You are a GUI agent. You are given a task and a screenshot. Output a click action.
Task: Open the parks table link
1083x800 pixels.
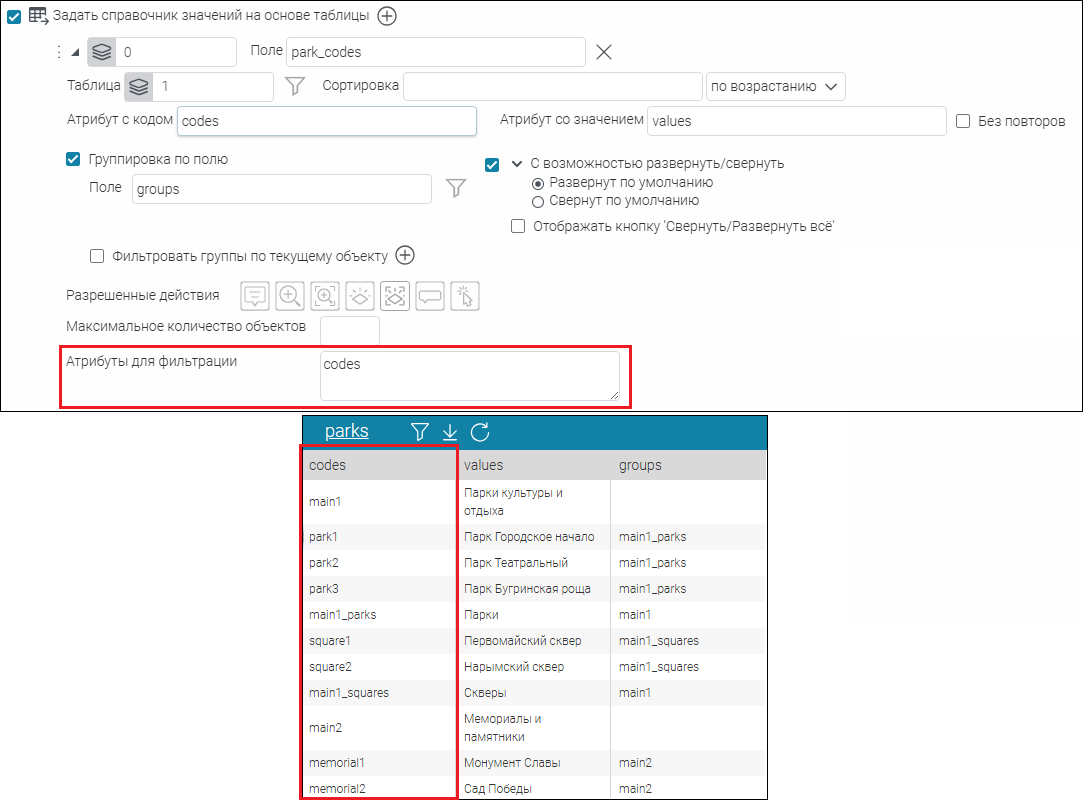pos(346,431)
